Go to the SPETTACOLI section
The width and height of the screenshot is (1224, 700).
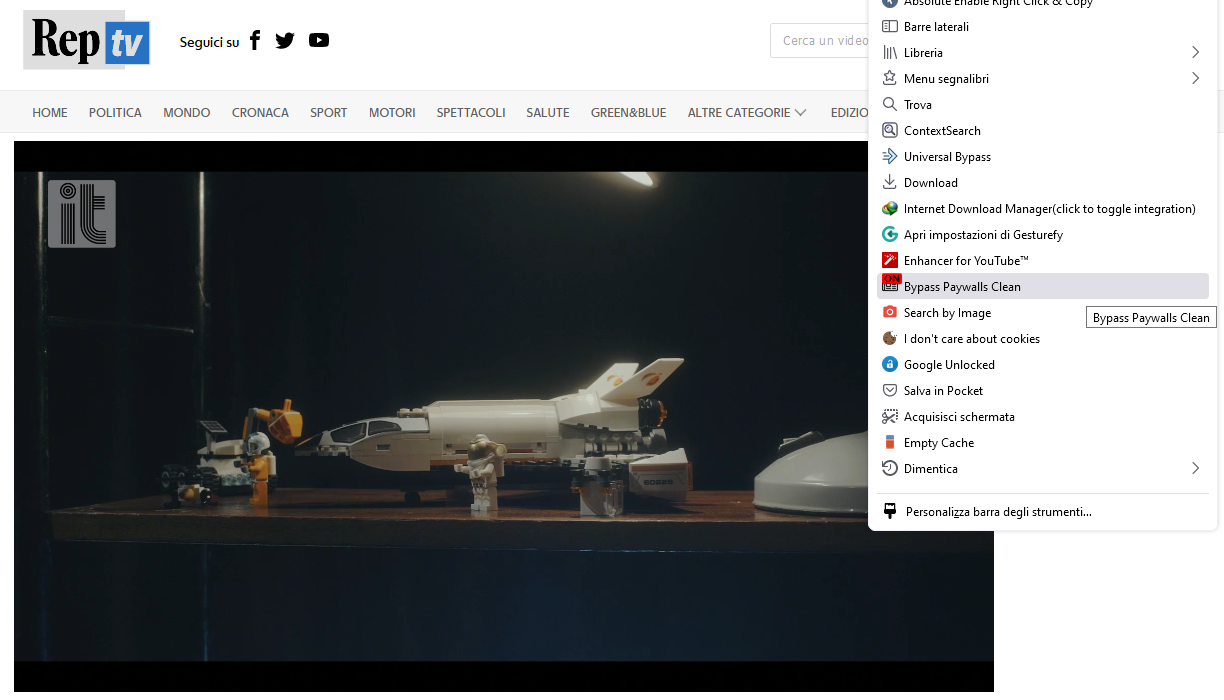pos(471,113)
